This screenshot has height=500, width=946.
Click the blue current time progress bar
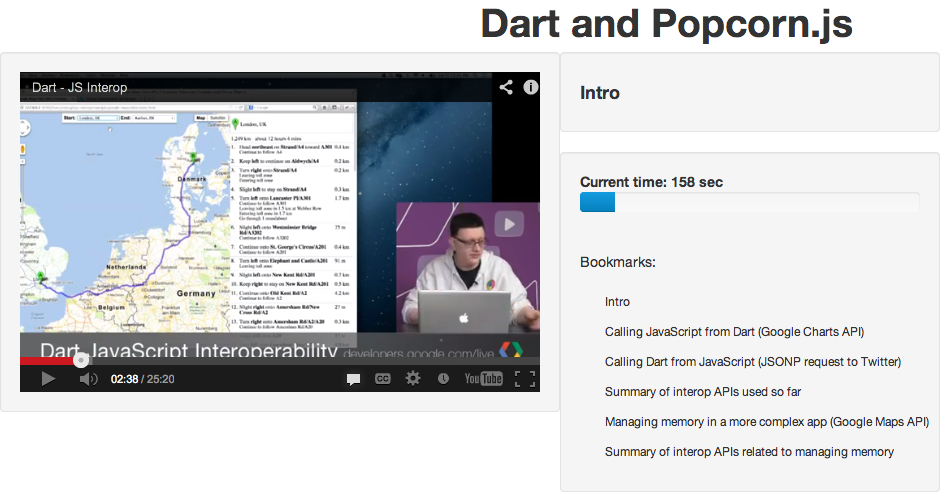(x=597, y=202)
